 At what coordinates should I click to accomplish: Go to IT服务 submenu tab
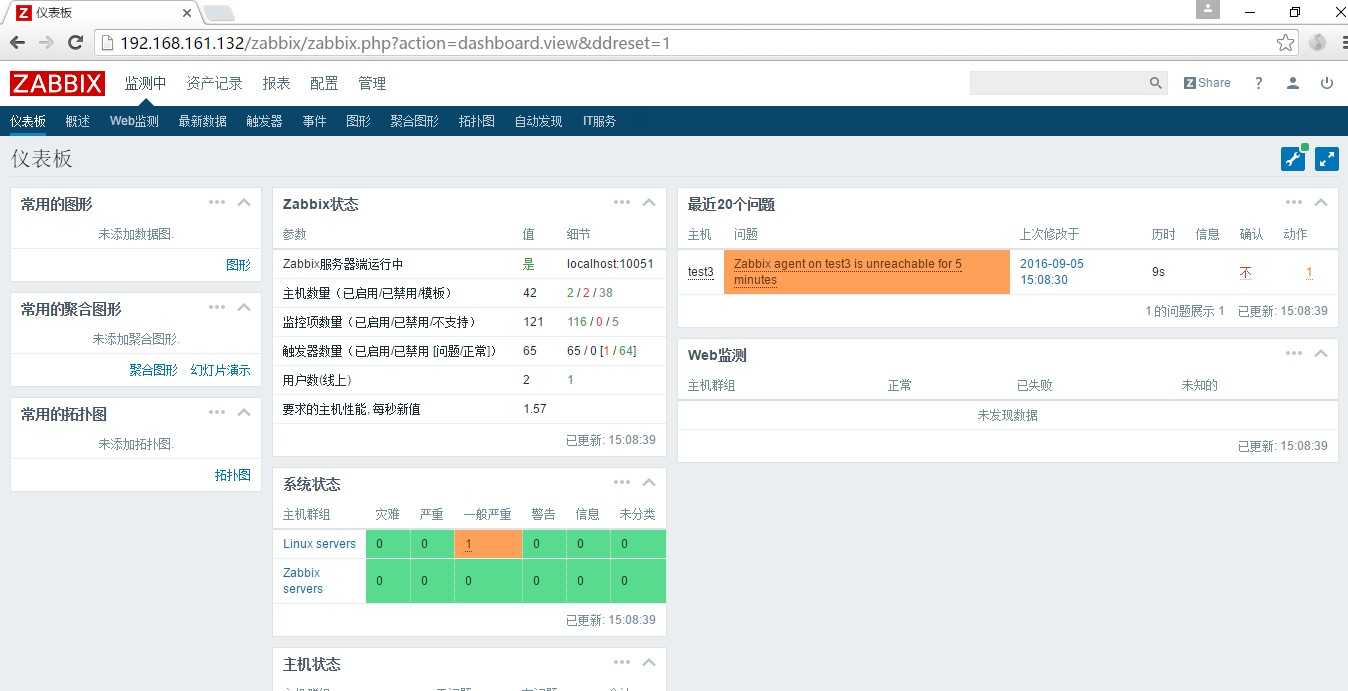(599, 121)
